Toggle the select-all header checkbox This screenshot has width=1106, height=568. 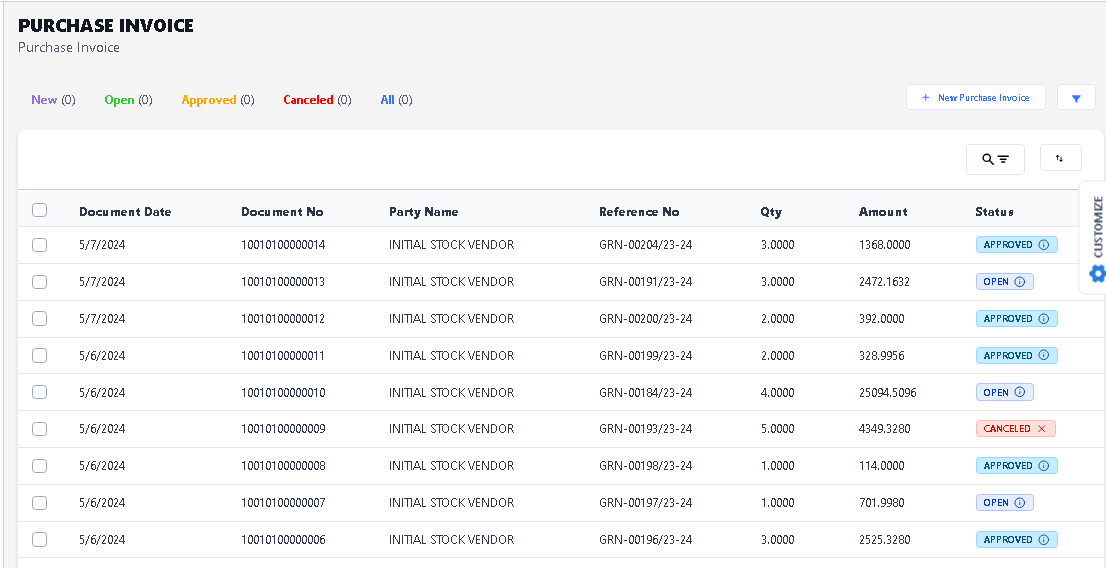point(40,210)
